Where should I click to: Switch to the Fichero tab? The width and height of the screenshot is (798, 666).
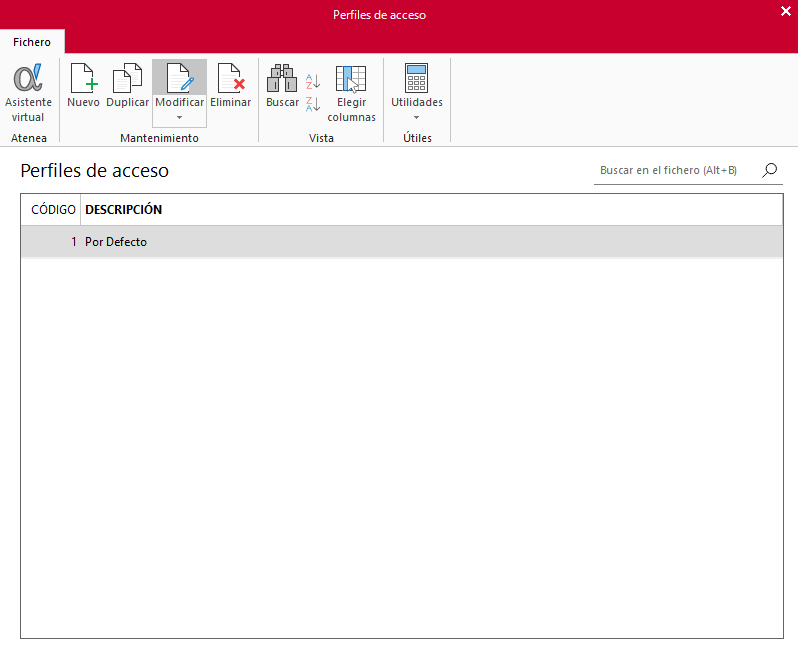[x=32, y=42]
